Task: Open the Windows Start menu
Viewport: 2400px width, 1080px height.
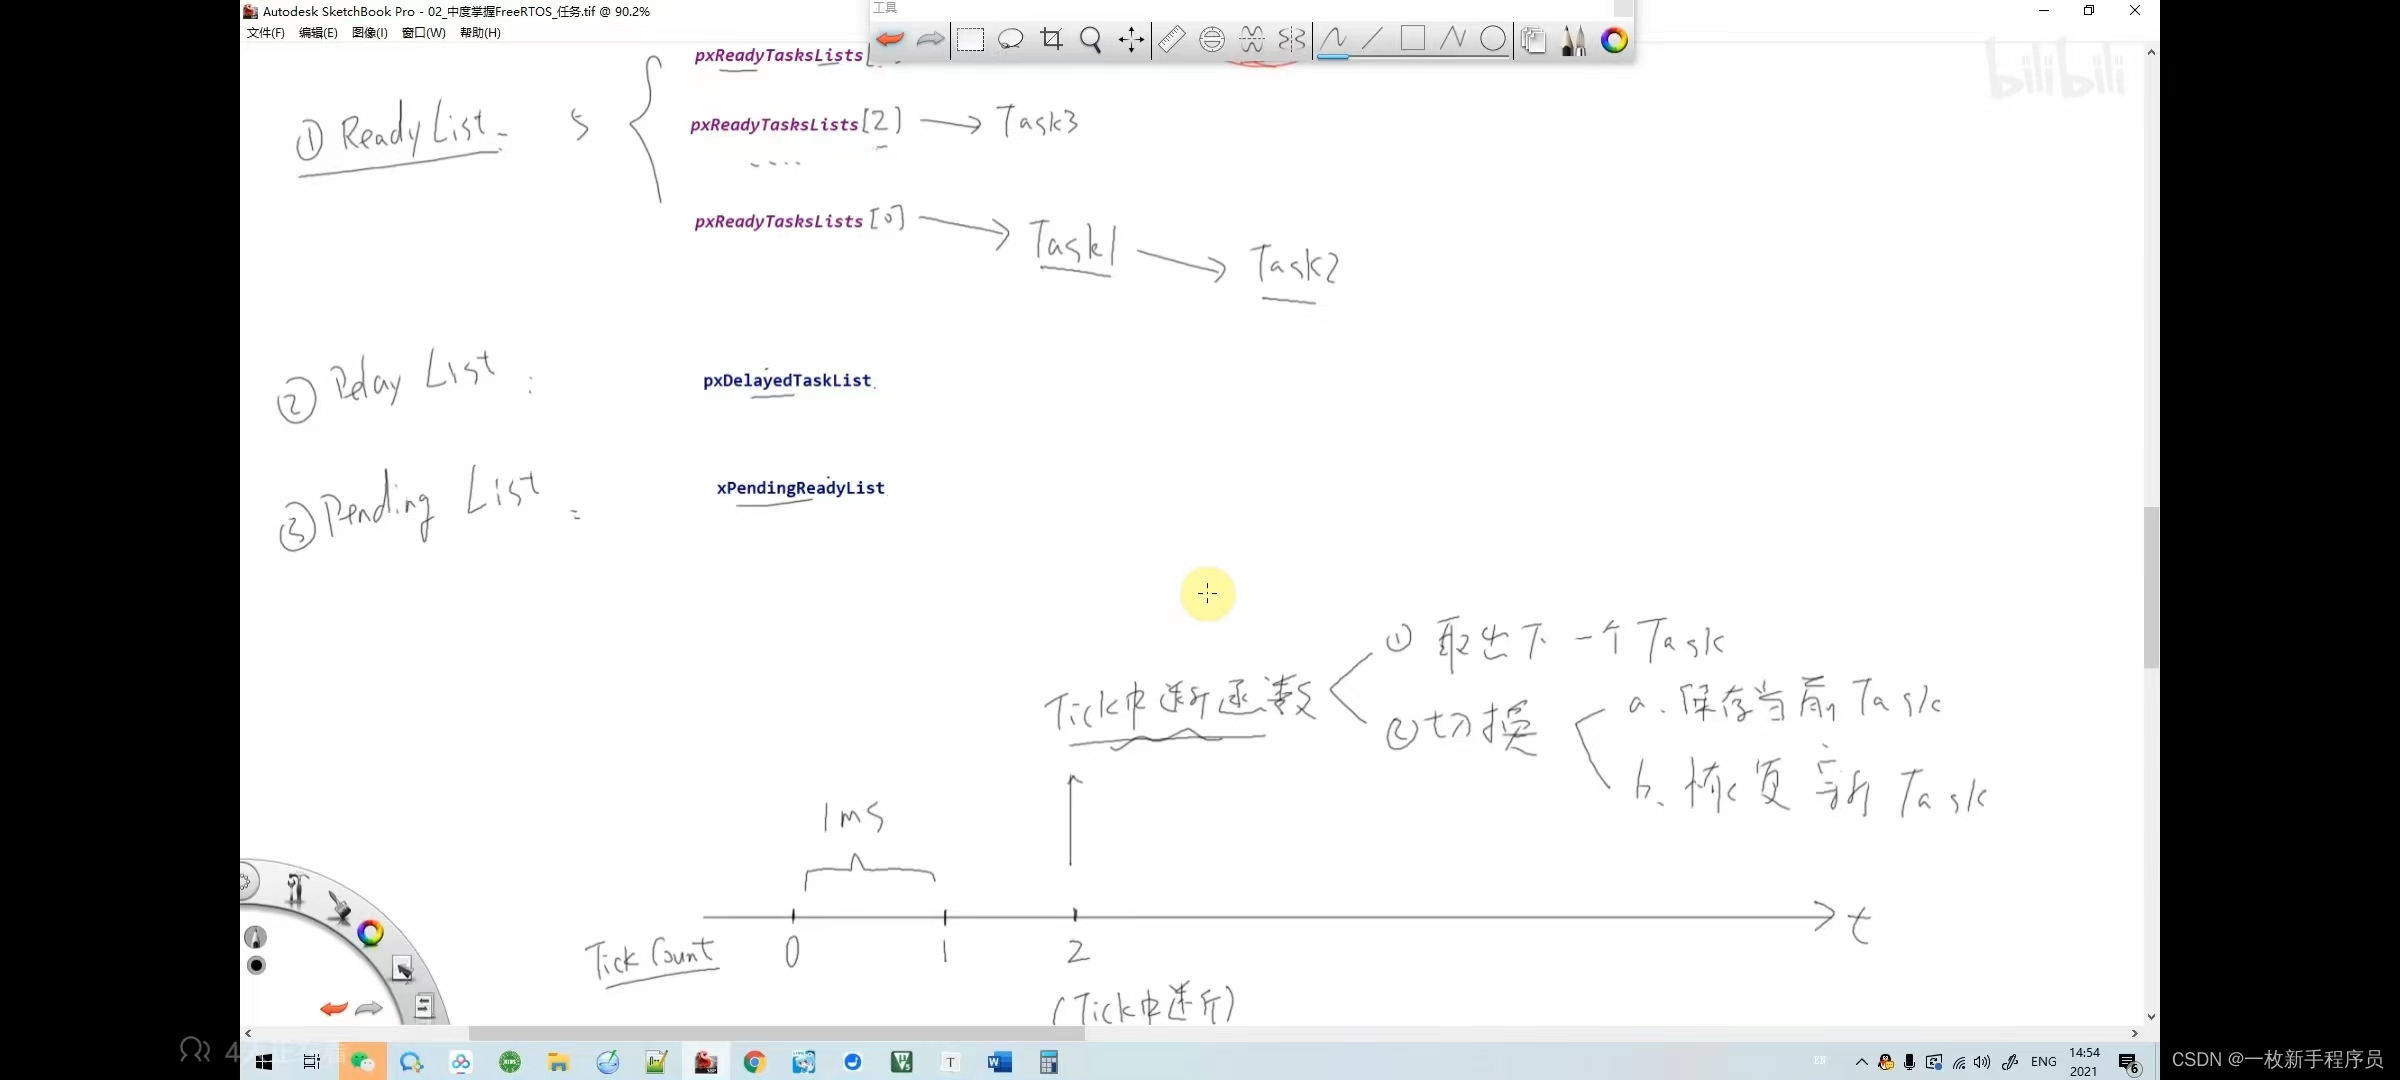Action: [264, 1062]
